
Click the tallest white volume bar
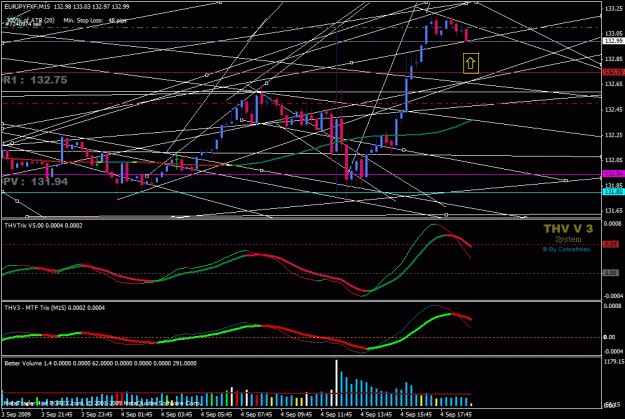click(336, 383)
